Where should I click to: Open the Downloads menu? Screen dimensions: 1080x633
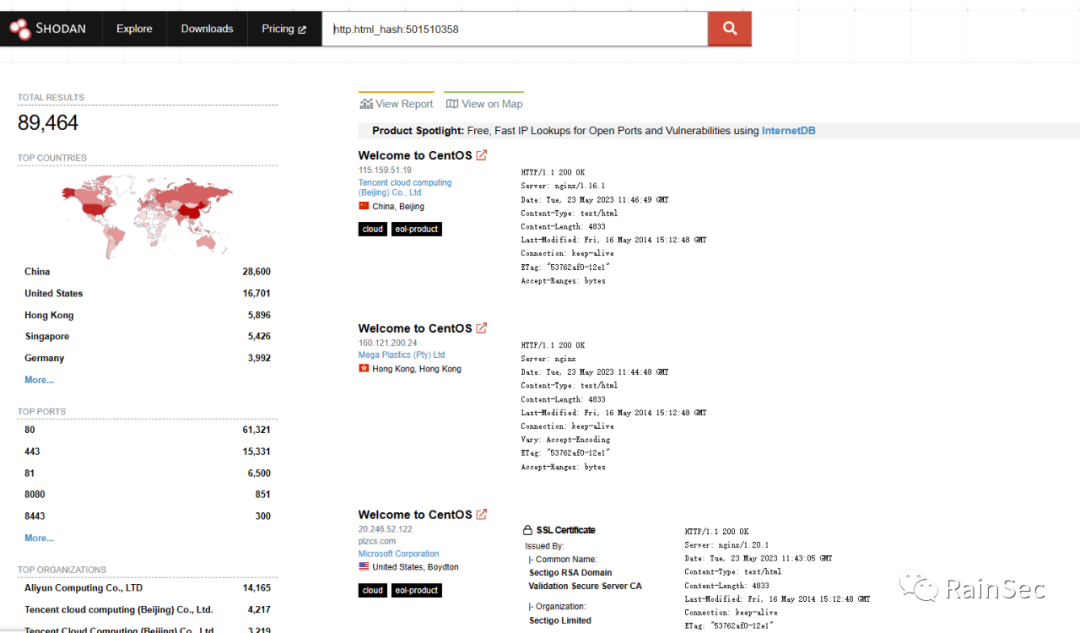pyautogui.click(x=207, y=29)
